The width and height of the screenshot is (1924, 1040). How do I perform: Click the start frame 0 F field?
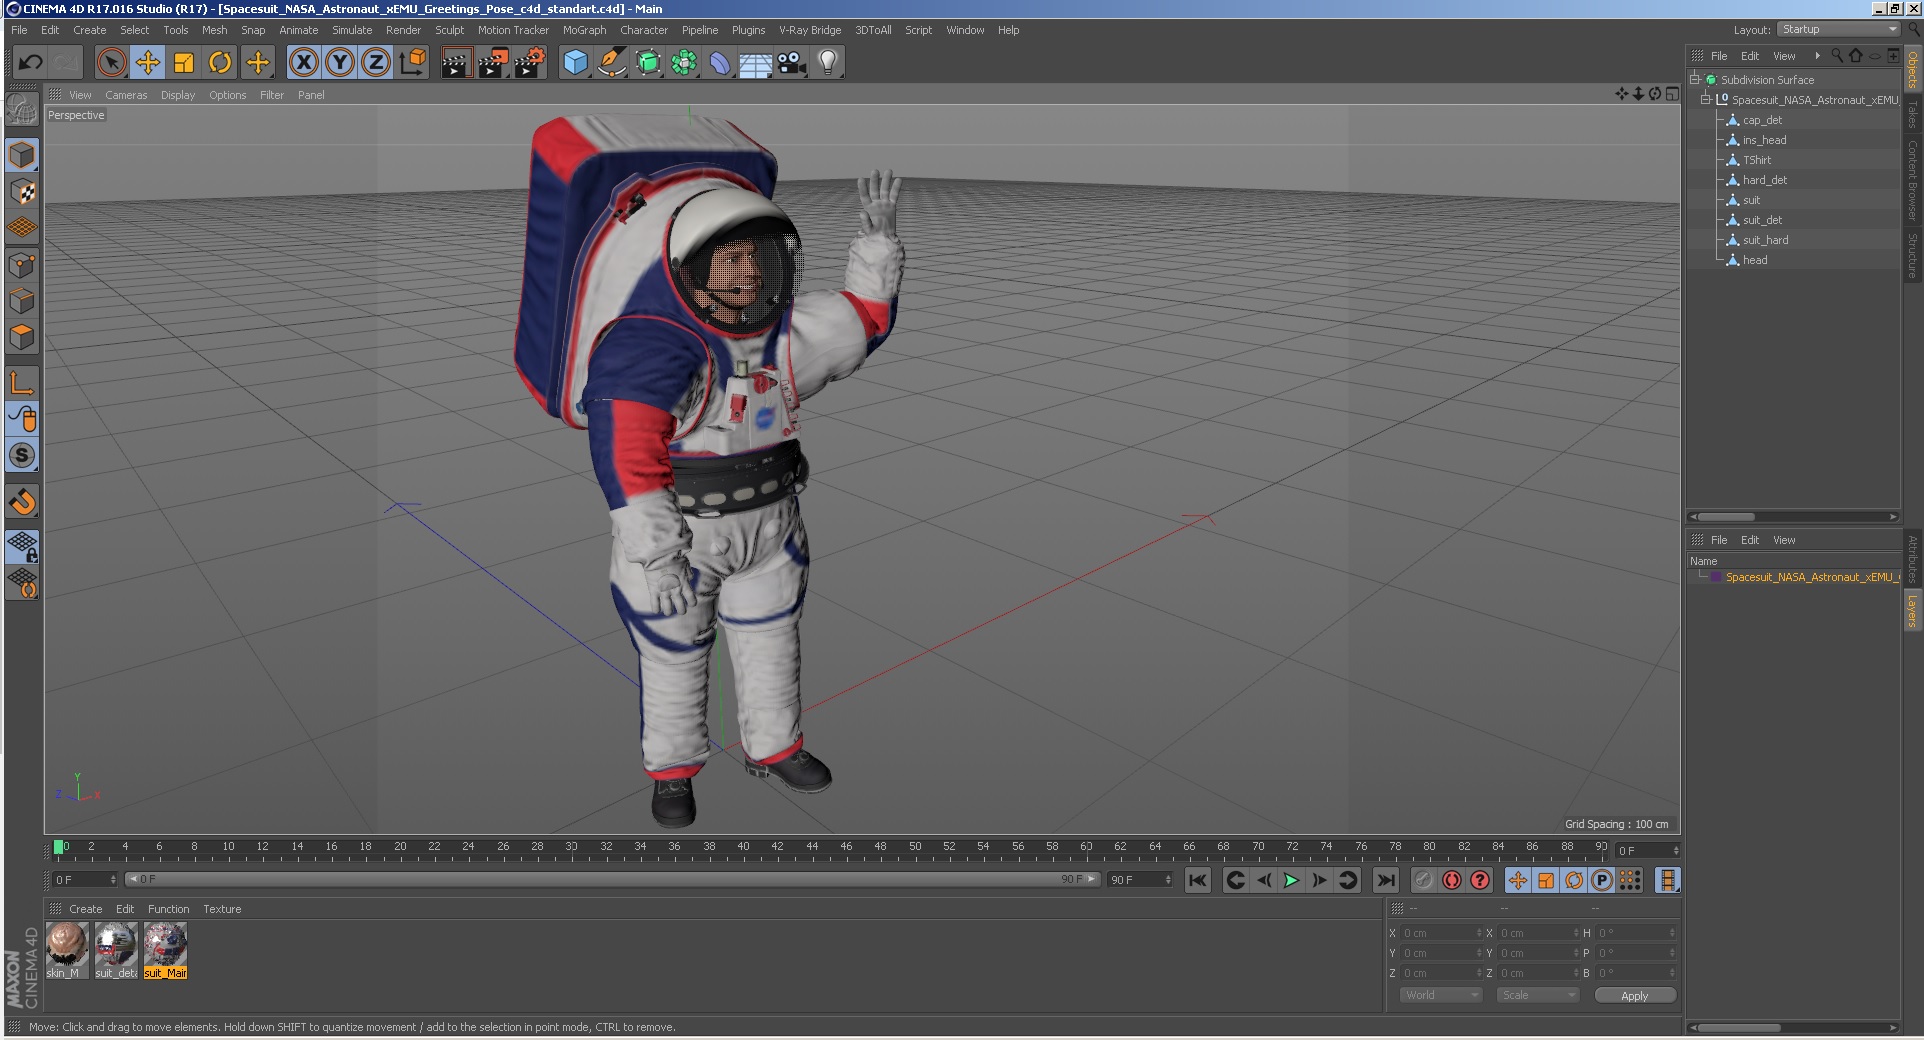[x=85, y=880]
